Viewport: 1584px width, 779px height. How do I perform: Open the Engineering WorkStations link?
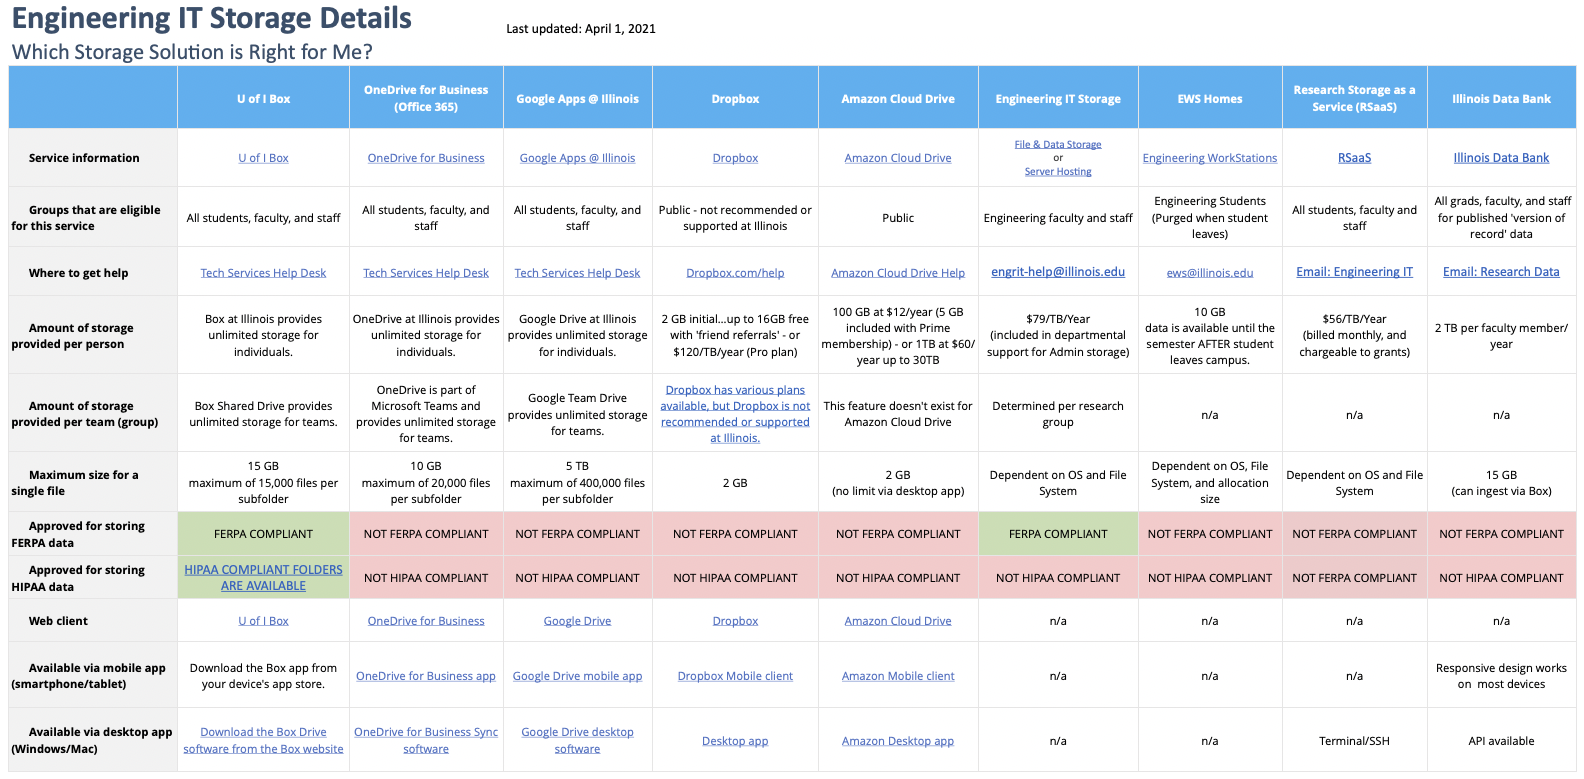click(x=1209, y=158)
